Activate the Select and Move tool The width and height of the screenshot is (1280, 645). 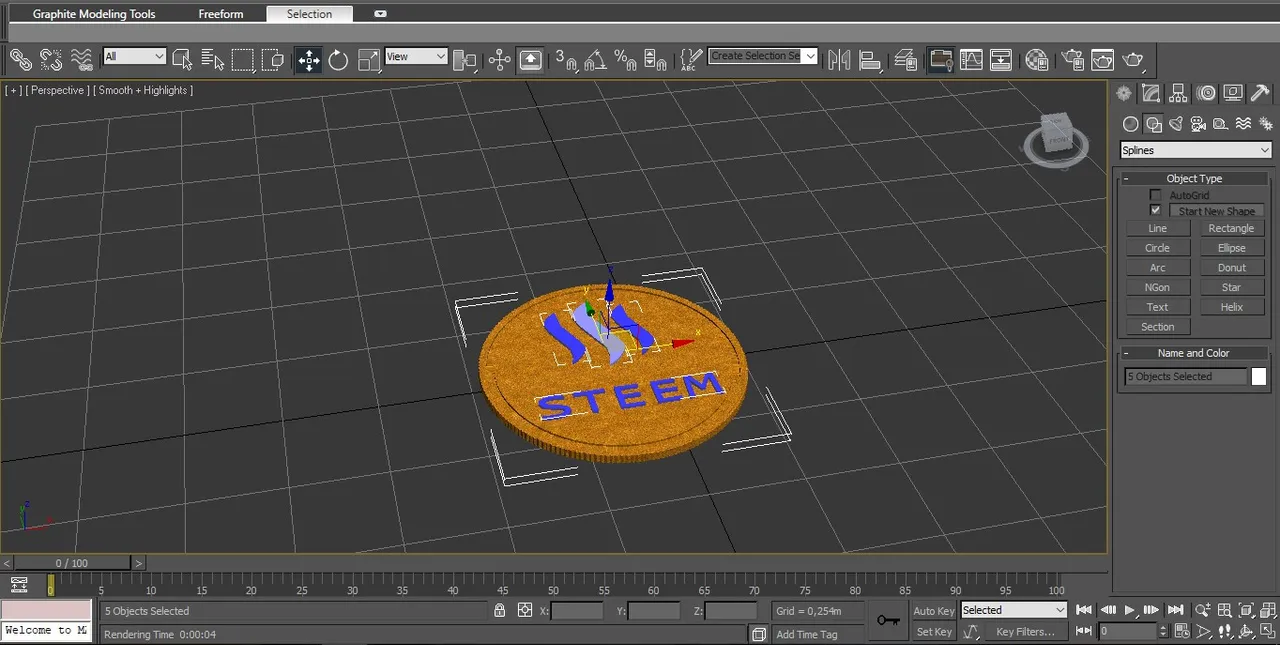308,60
